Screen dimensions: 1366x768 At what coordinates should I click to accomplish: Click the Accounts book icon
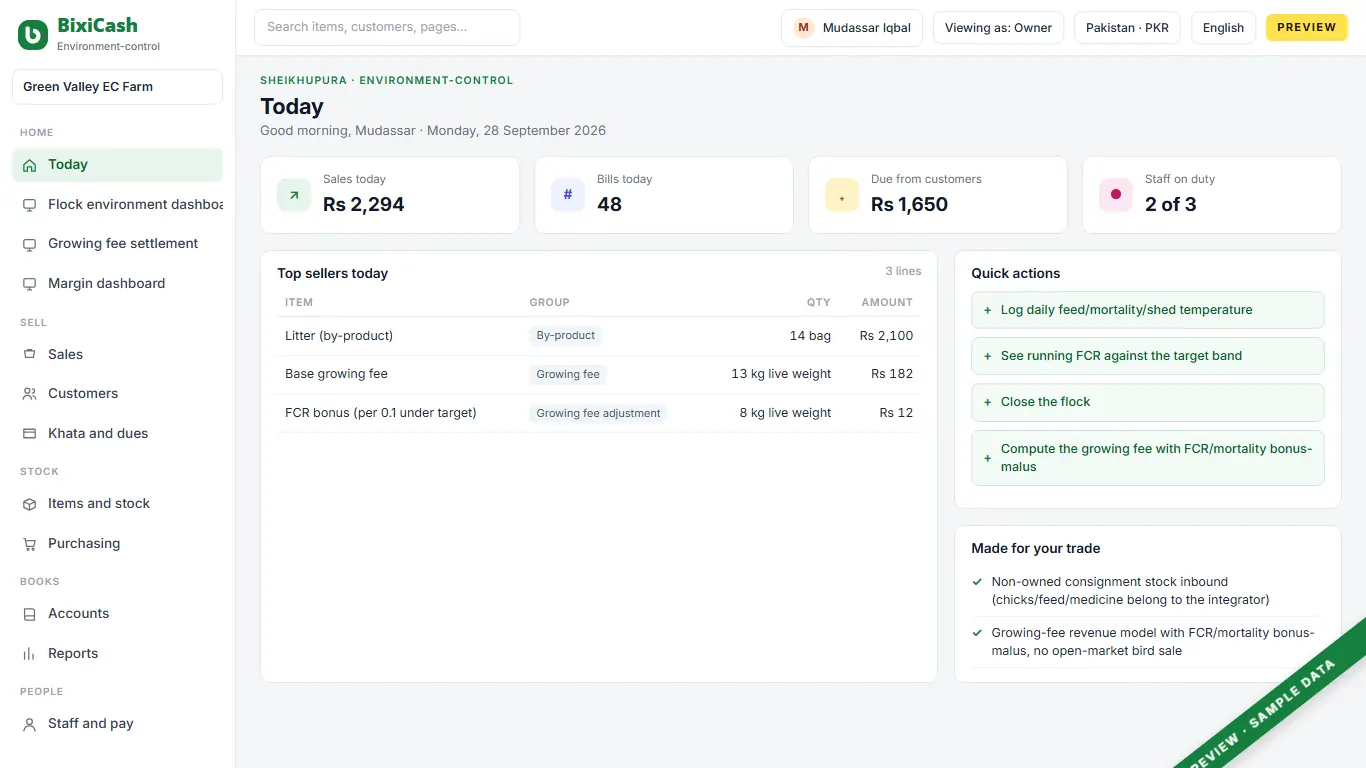[29, 614]
